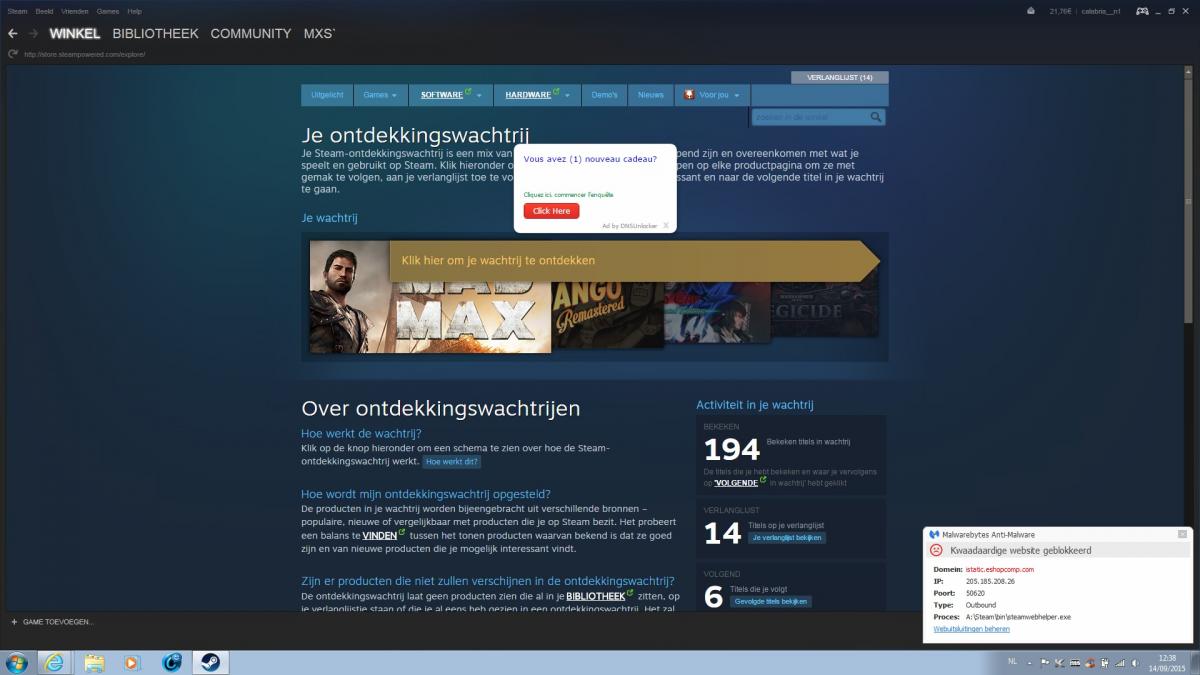
Task: Open Windows Explorer folder on taskbar
Action: pyautogui.click(x=94, y=662)
